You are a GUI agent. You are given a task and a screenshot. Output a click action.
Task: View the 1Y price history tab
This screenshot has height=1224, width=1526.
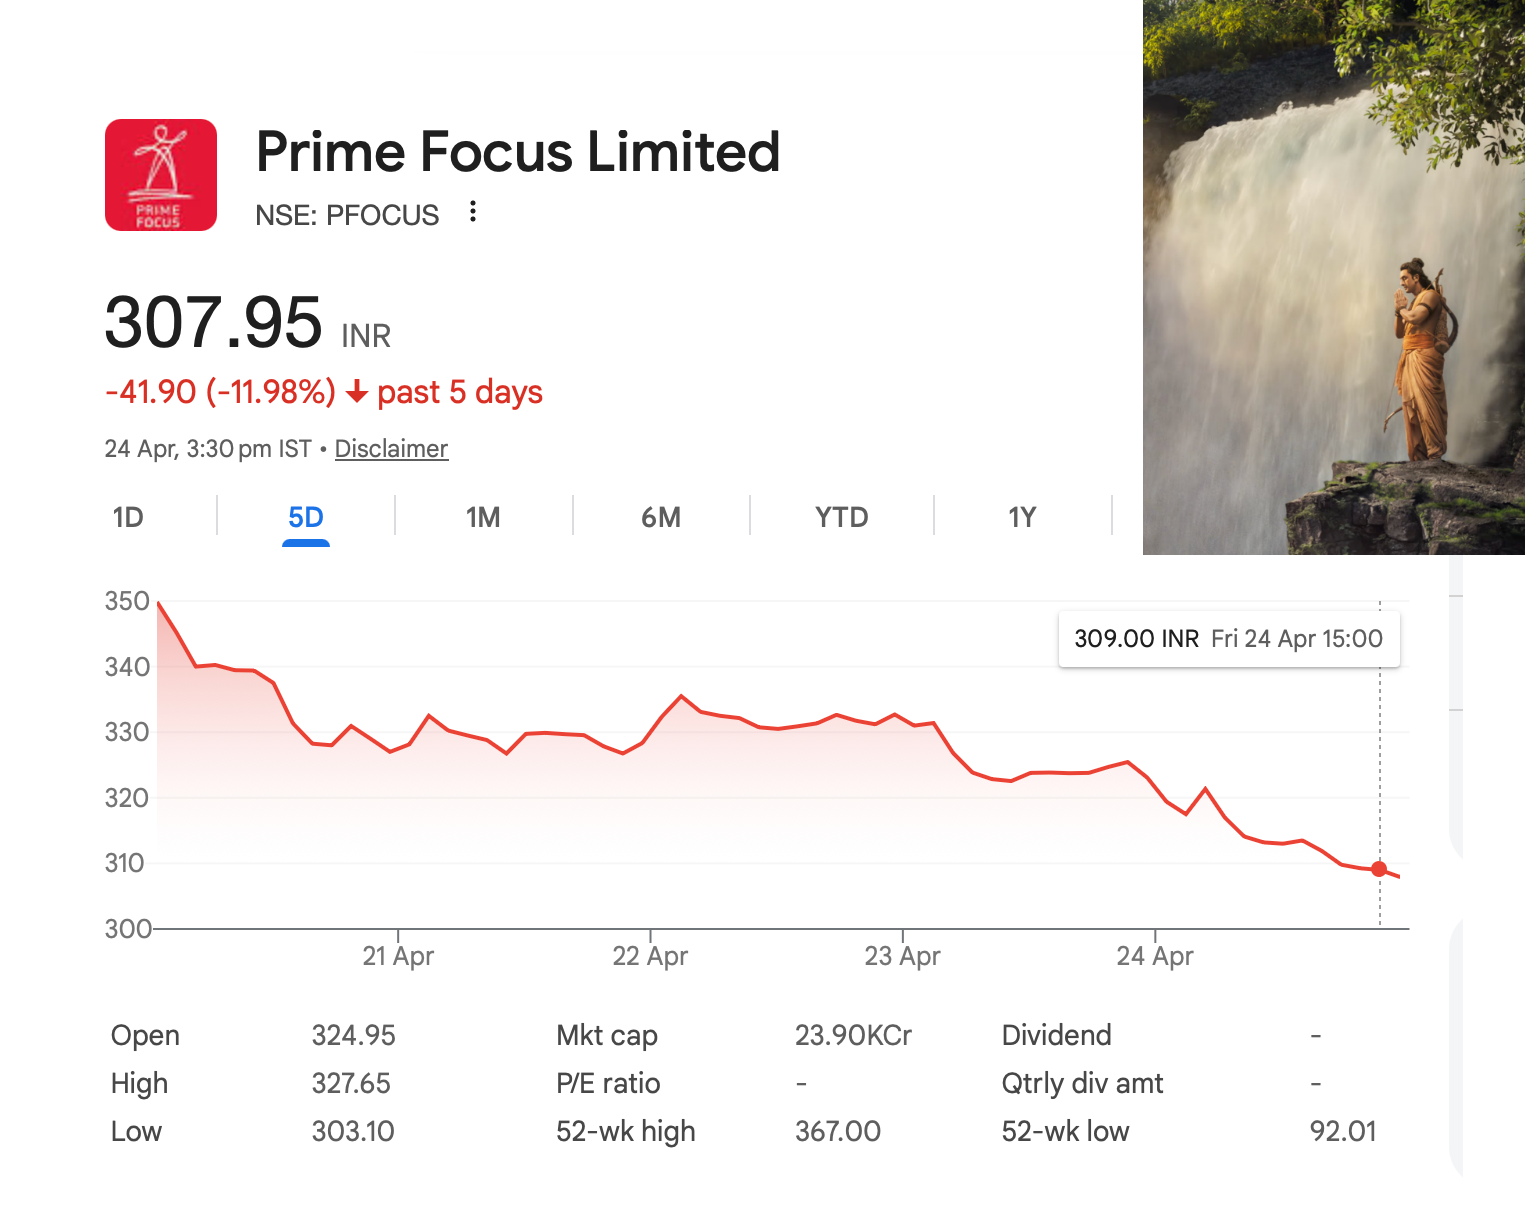point(1022,517)
